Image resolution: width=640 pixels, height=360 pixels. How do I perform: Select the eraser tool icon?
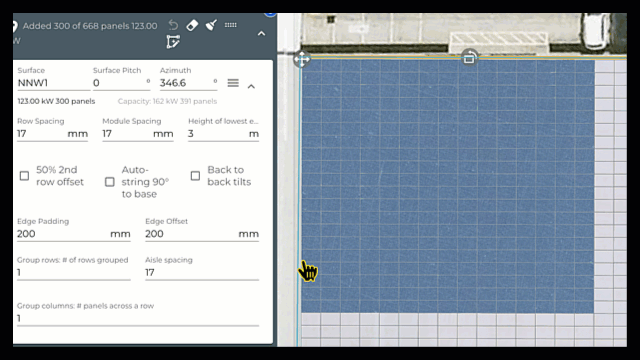click(x=192, y=25)
